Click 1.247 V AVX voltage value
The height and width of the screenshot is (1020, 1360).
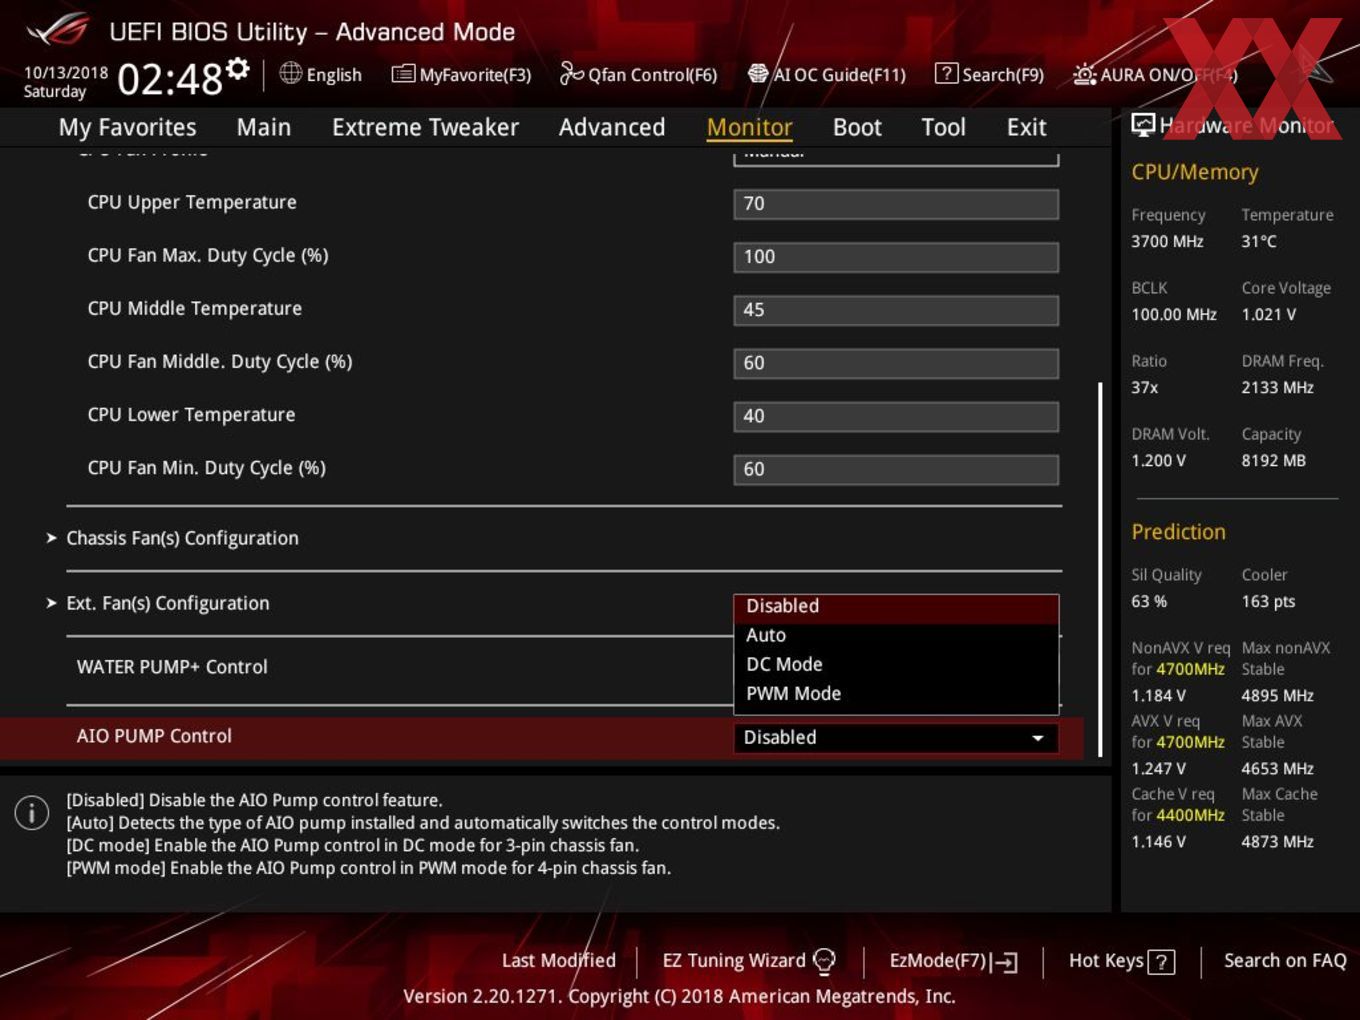(1158, 768)
